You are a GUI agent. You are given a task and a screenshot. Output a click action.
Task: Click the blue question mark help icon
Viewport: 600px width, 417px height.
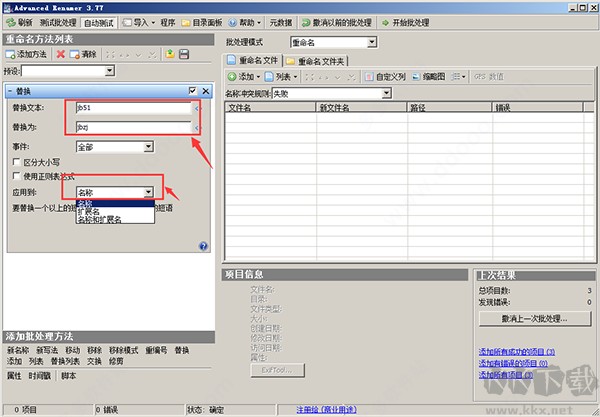[203, 246]
